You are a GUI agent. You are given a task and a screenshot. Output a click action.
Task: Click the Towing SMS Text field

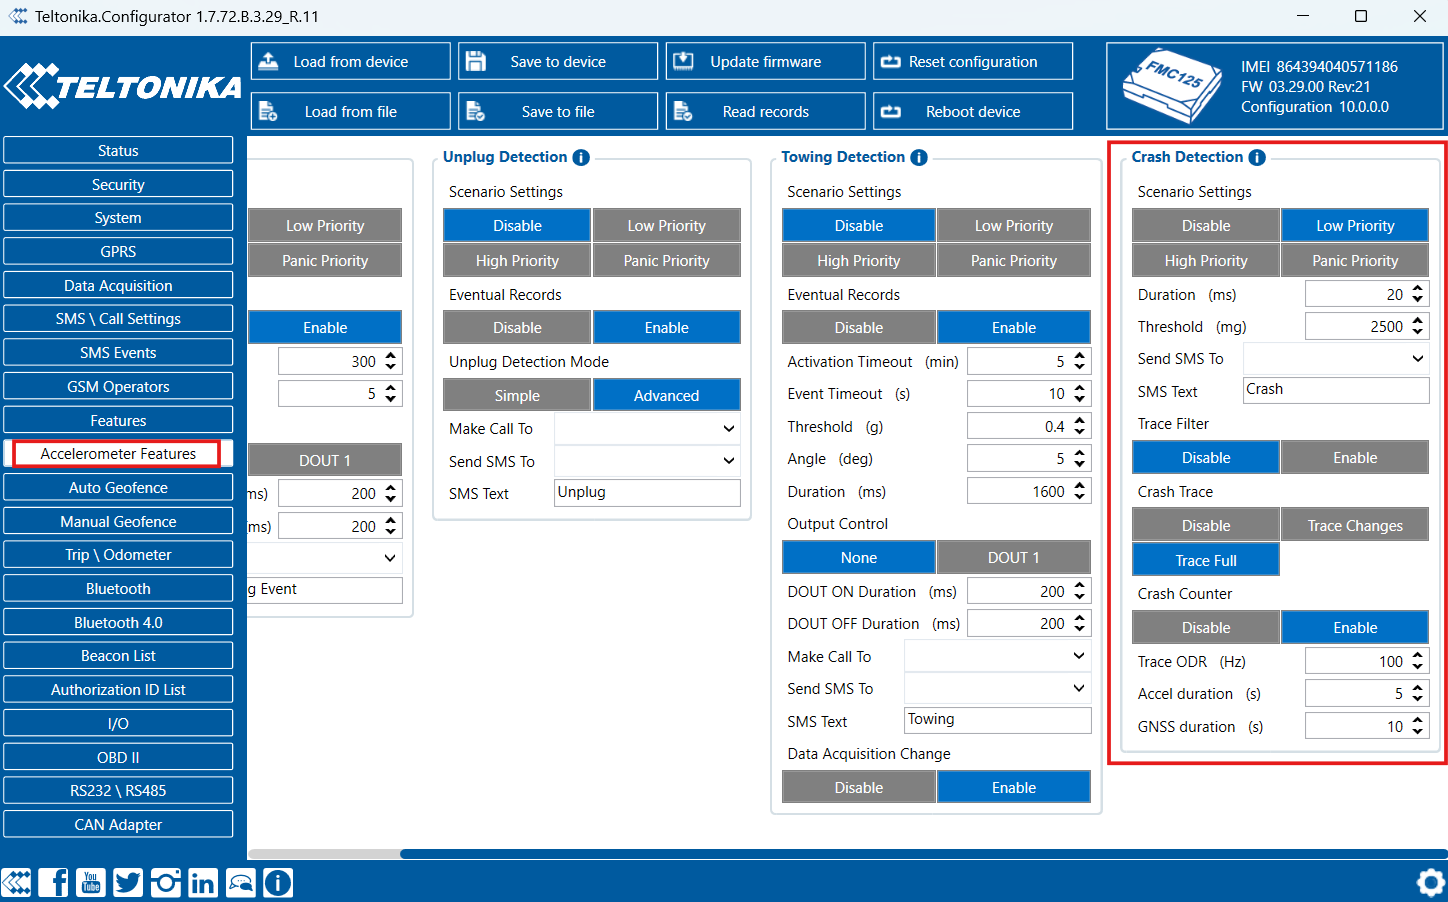[x=998, y=720]
